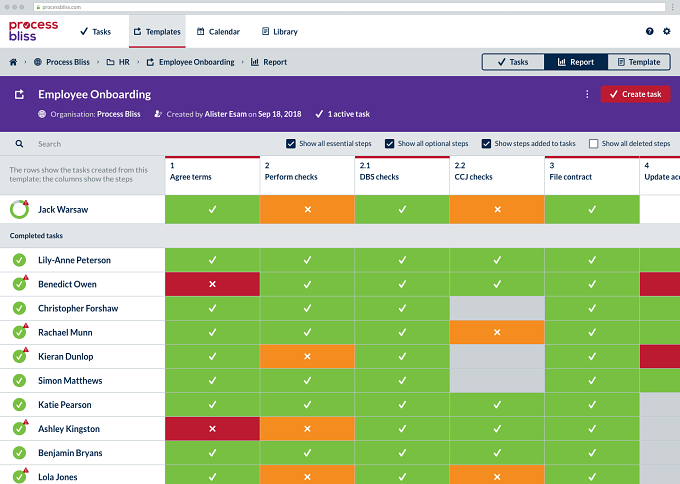Open the HR folder breadcrumb
Screen dimensions: 680x484
(x=118, y=62)
